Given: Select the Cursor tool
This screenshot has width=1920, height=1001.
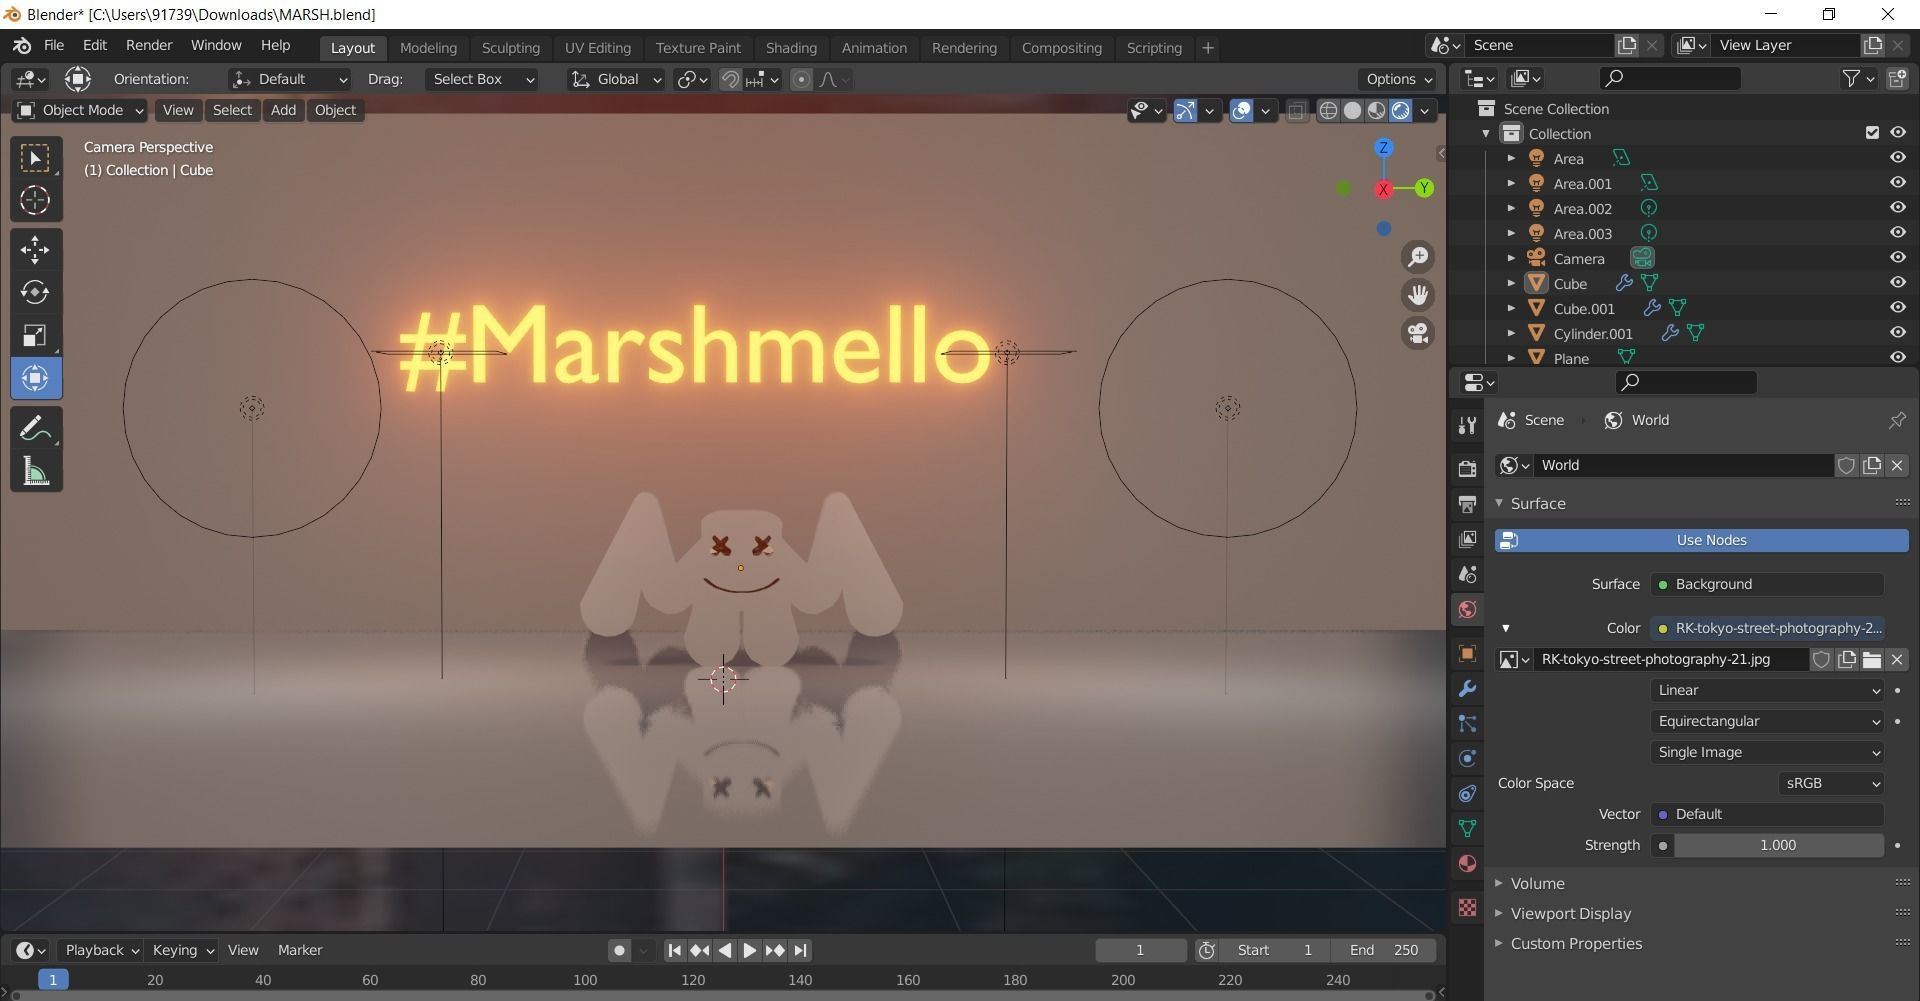Looking at the screenshot, I should coord(36,200).
